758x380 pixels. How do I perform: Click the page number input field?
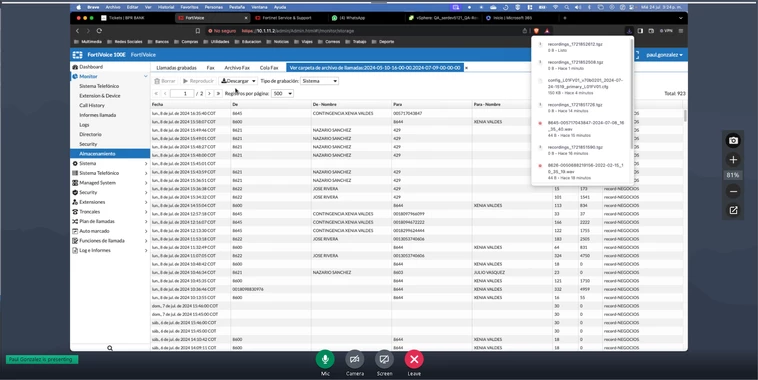coord(182,93)
